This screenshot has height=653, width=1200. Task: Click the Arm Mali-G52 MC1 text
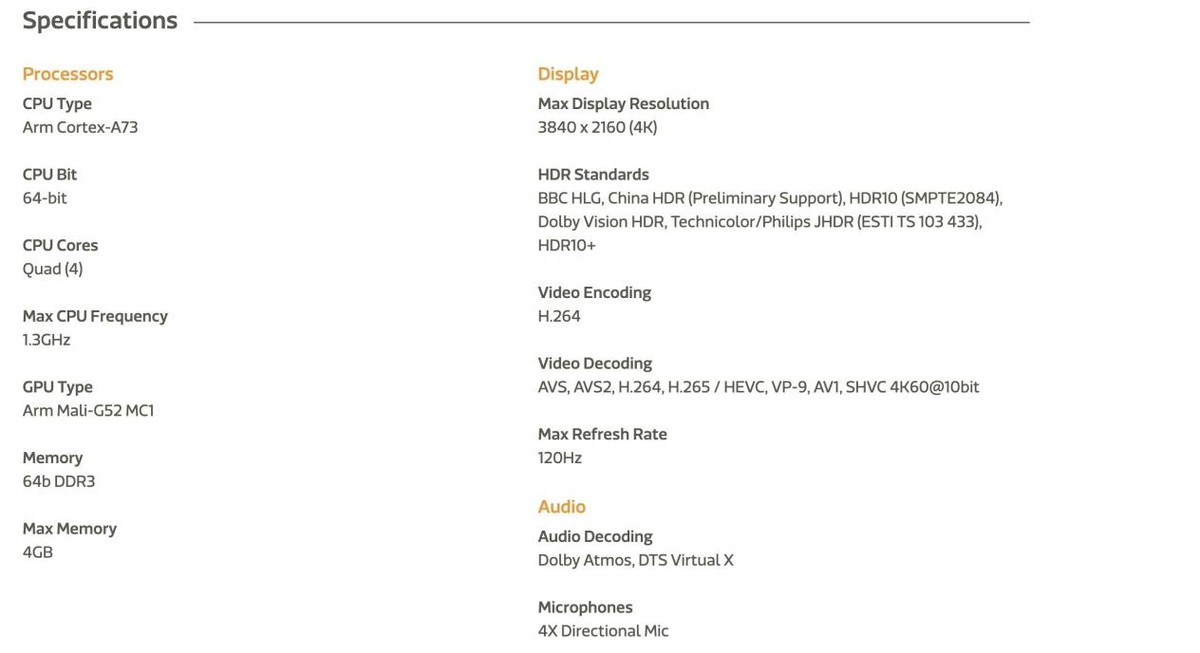pyautogui.click(x=88, y=411)
